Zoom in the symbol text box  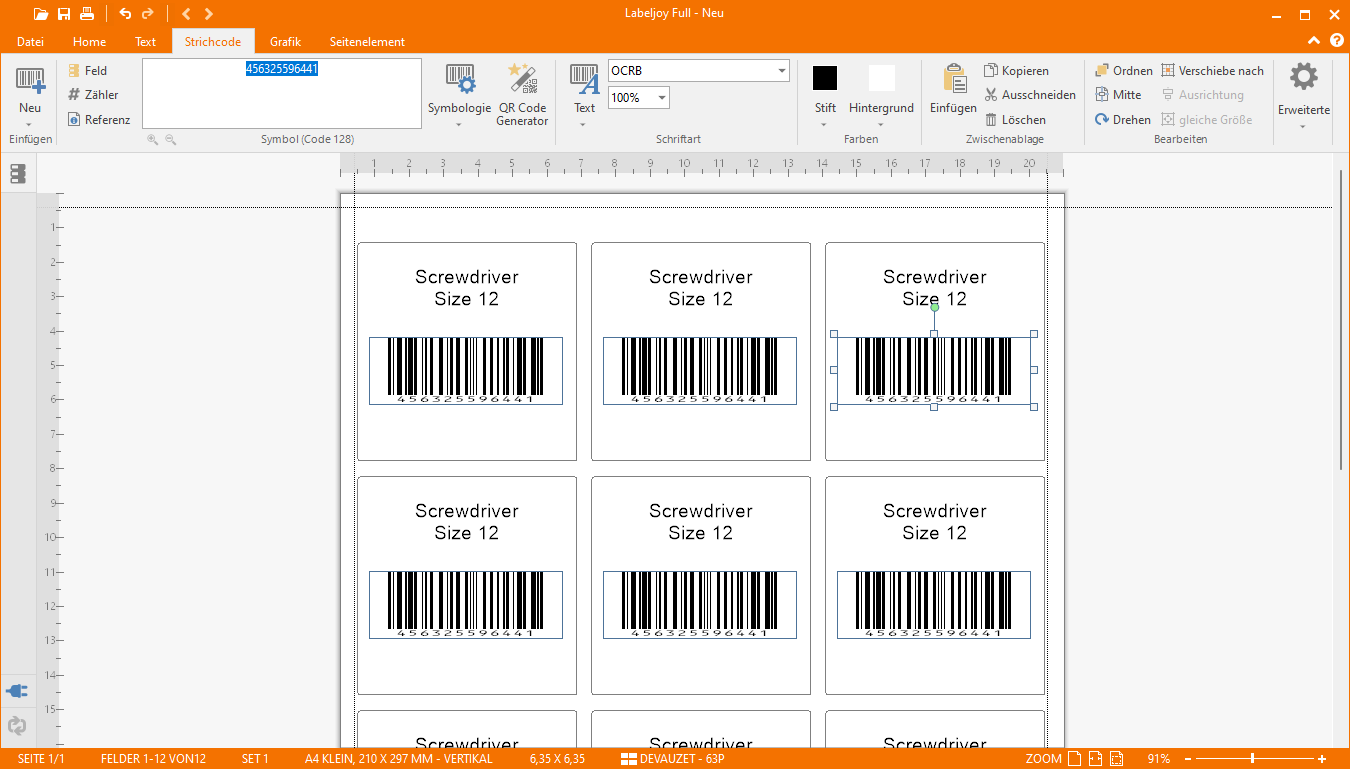pyautogui.click(x=153, y=140)
